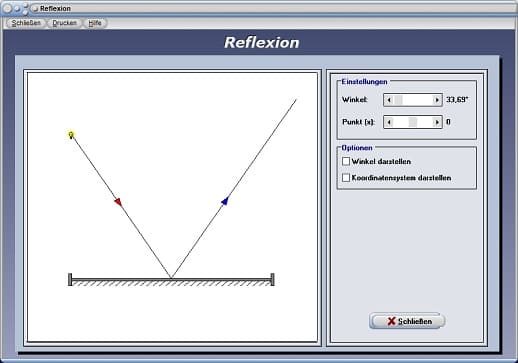Click the 'Winkel:' label
This screenshot has height=363, width=518.
click(x=355, y=99)
